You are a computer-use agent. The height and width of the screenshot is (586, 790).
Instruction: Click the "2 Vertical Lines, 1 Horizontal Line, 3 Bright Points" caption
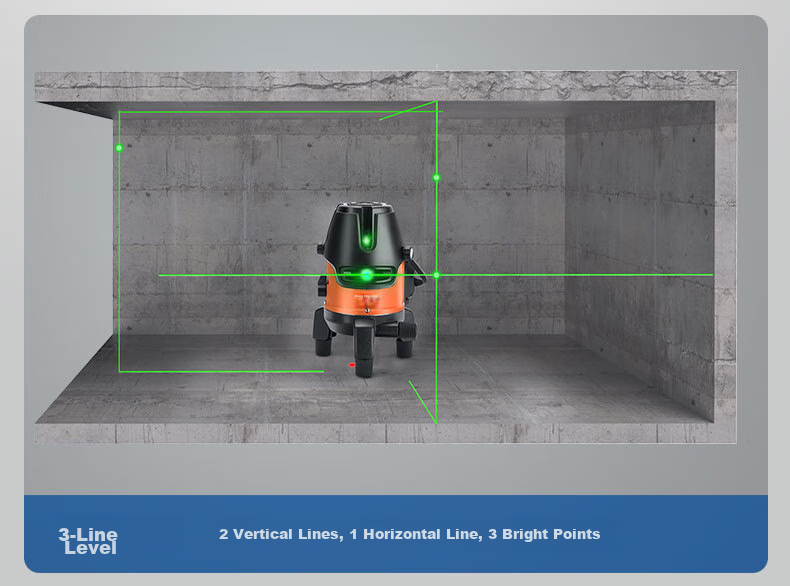410,534
